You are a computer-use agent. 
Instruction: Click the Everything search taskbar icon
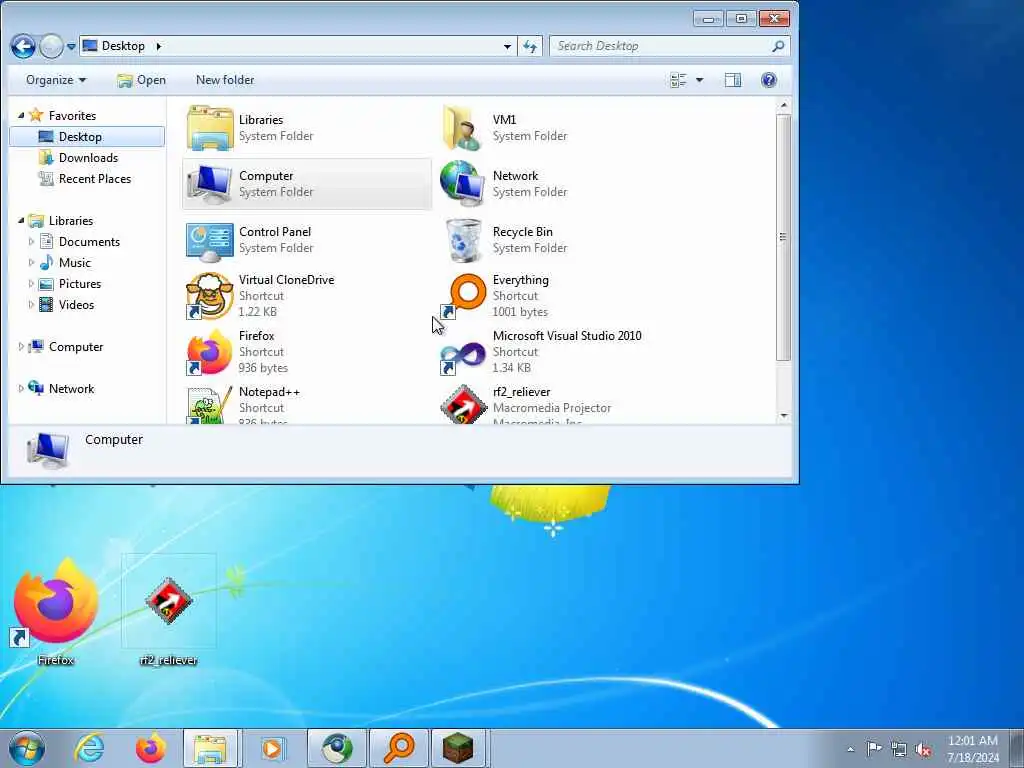click(x=399, y=748)
